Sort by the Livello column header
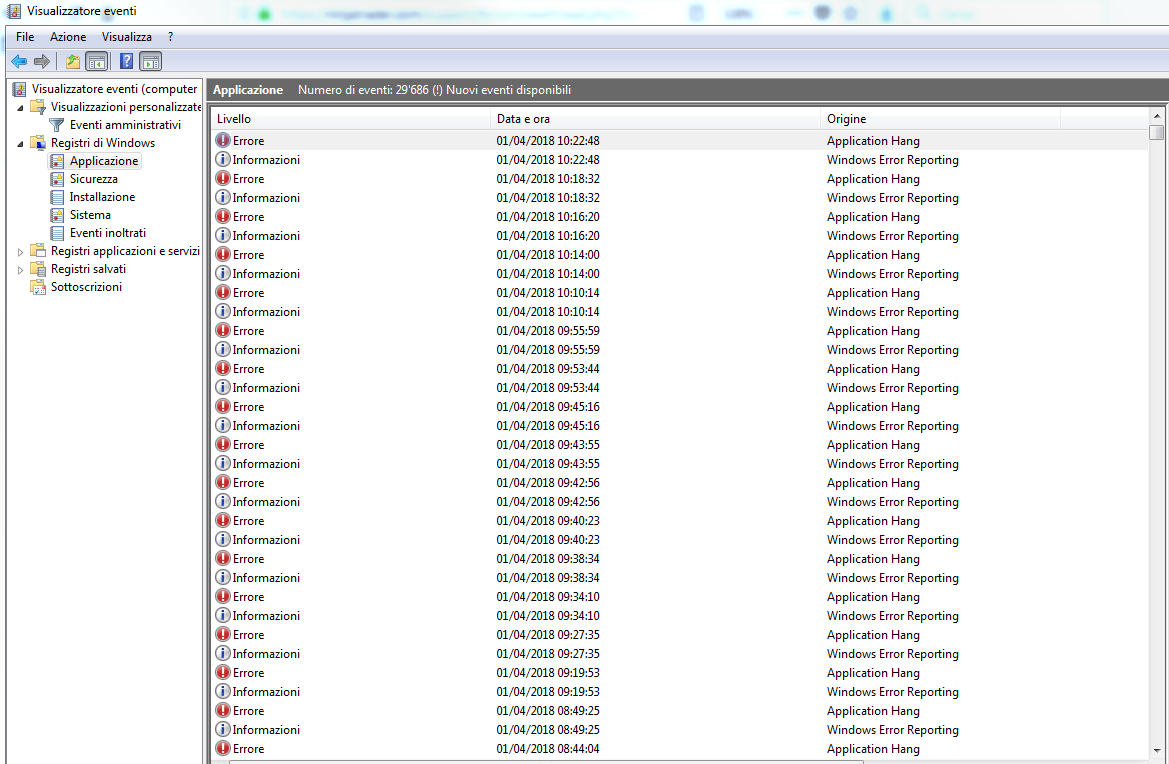The width and height of the screenshot is (1169, 764). 351,119
